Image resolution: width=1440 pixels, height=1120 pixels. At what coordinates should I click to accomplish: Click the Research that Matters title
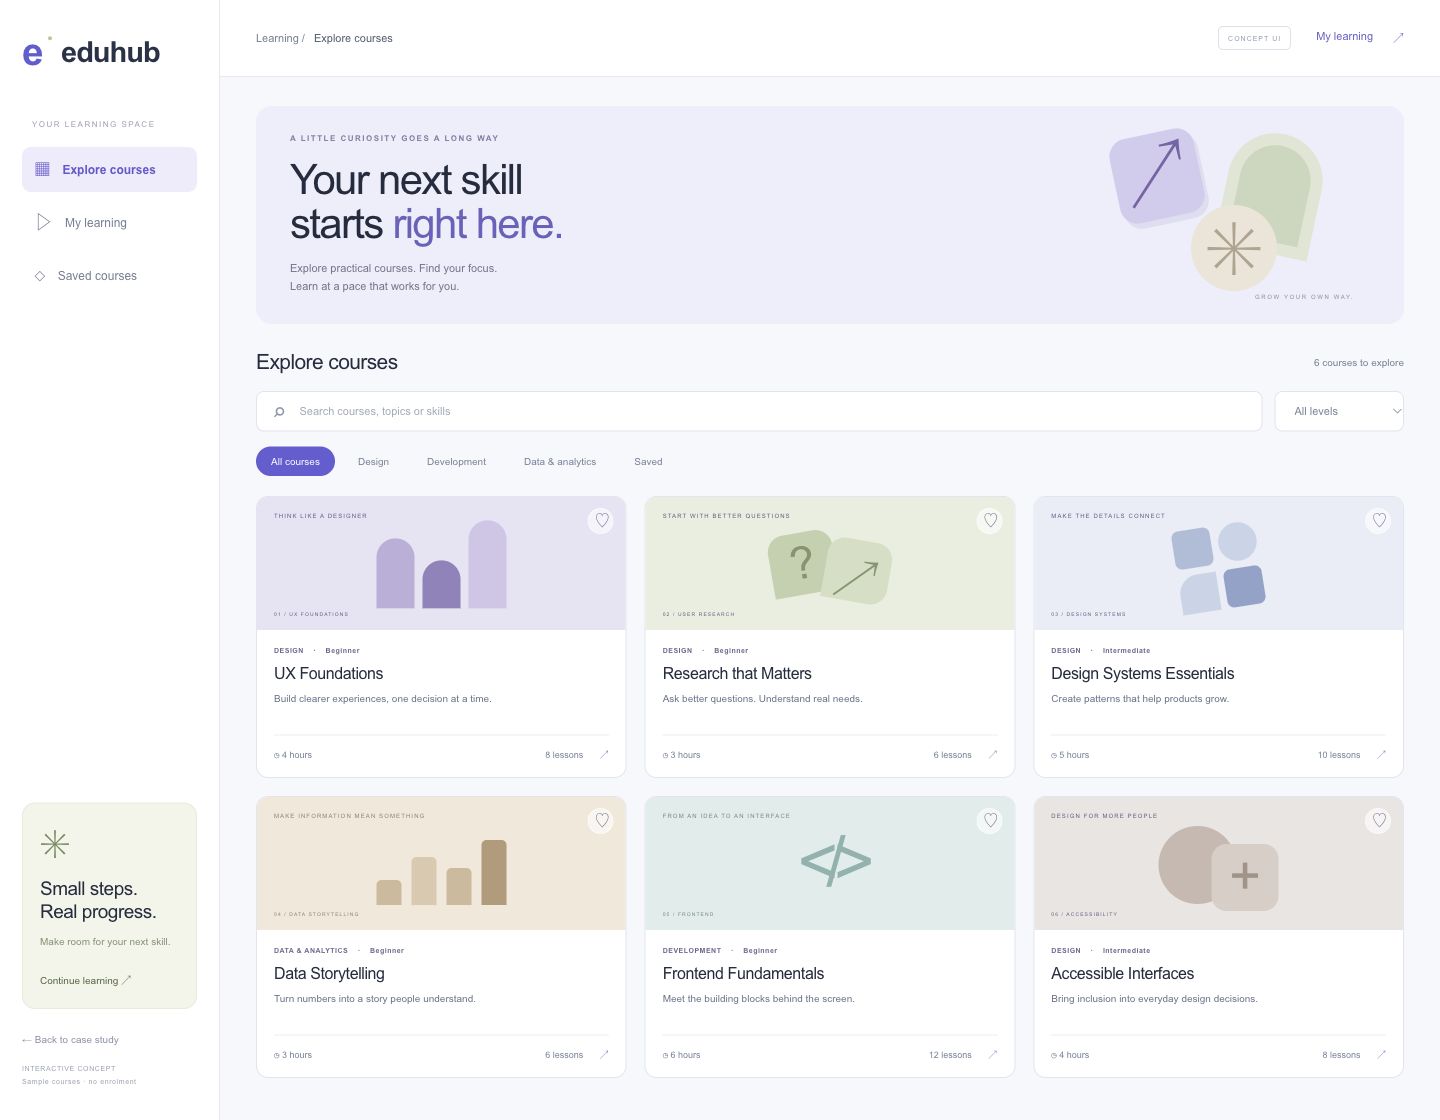737,674
